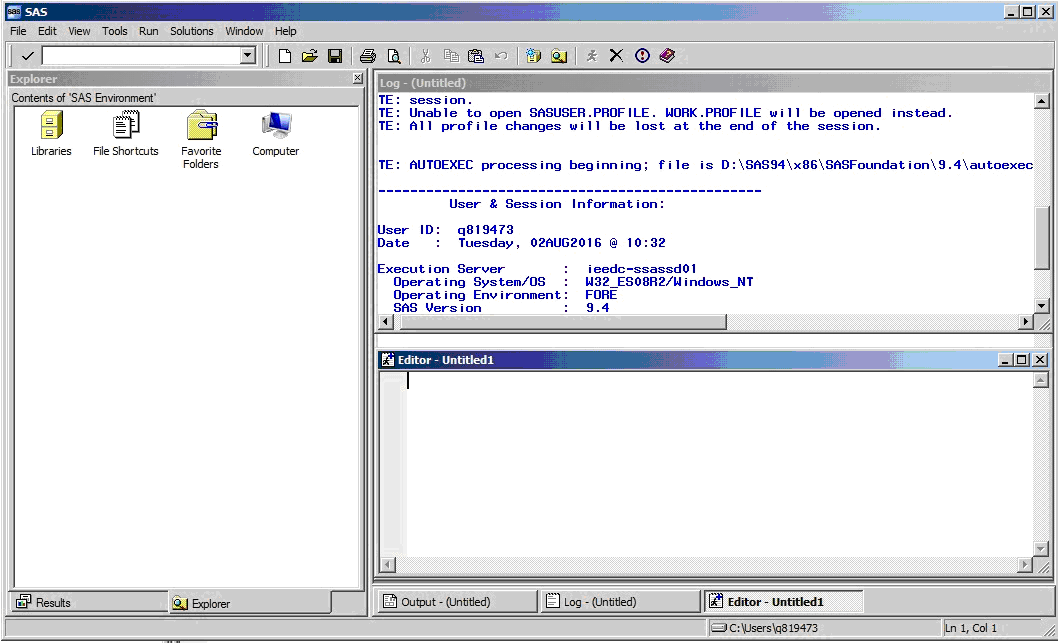
Task: Open the Solutions menu
Action: (x=192, y=31)
